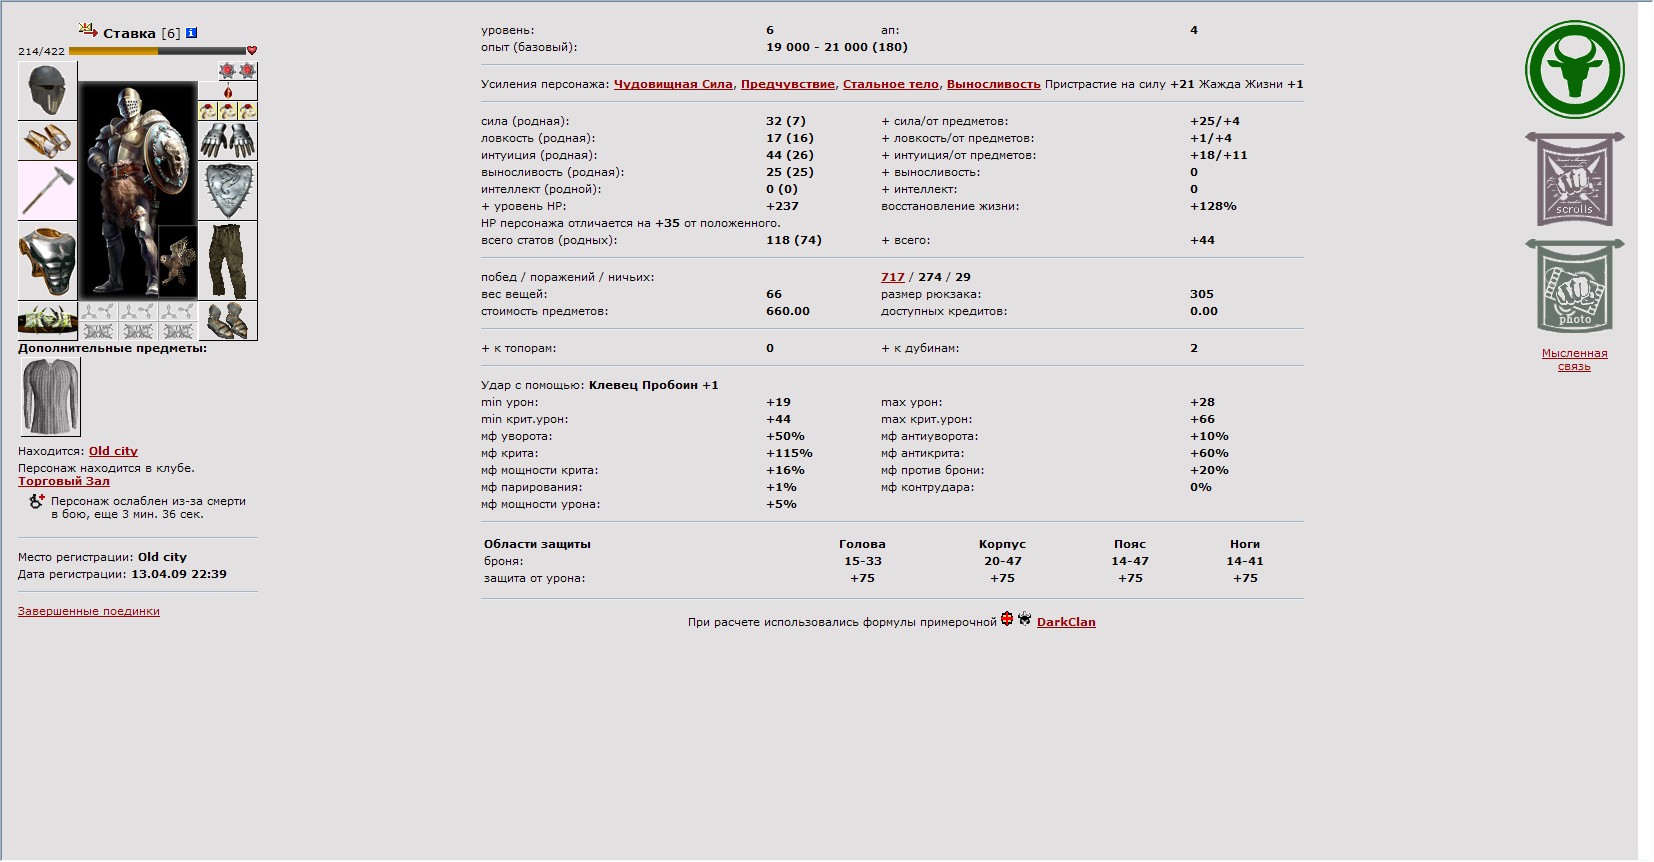Image resolution: width=1654 pixels, height=862 pixels.
Task: Click the Голова armor value 15-33
Action: coord(863,561)
